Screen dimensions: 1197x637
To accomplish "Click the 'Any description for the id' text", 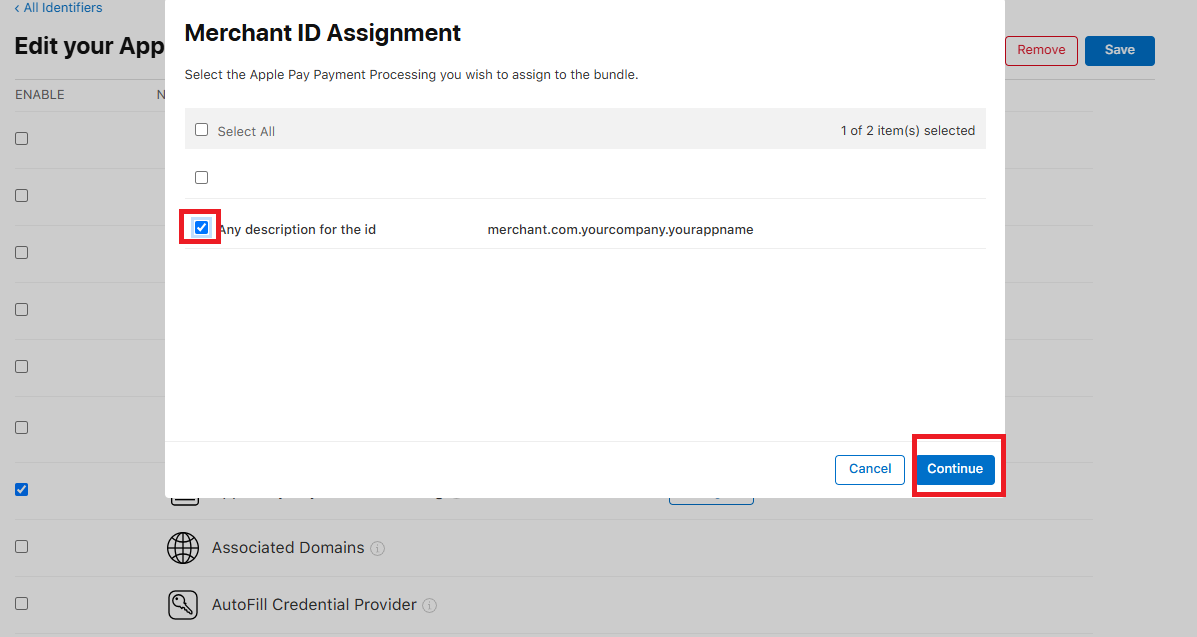I will tap(297, 230).
